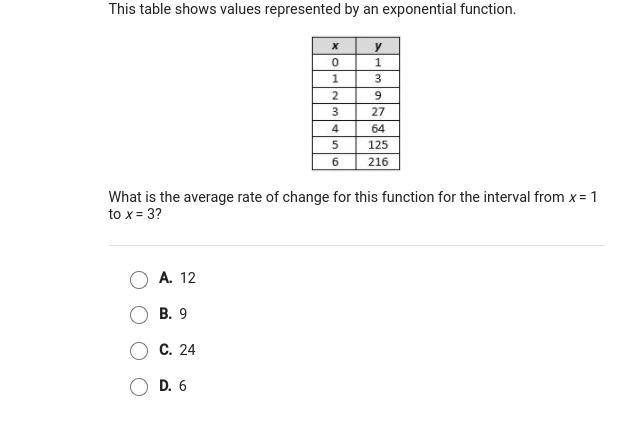The height and width of the screenshot is (425, 629).
Task: Click the divider line above answers
Action: (x=356, y=245)
